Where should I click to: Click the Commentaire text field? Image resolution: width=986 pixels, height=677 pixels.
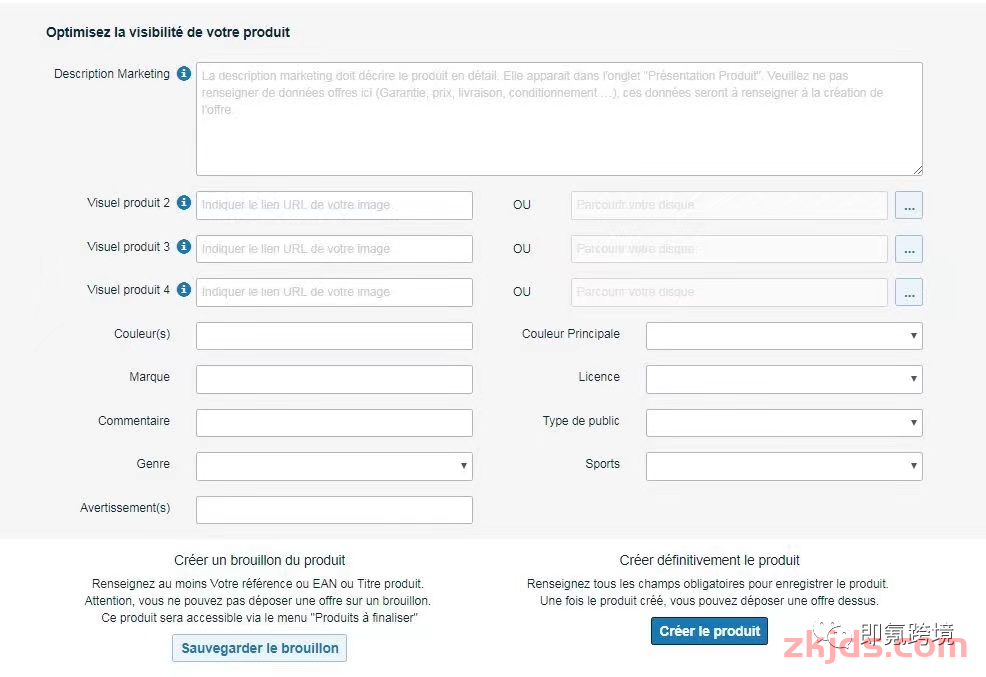pyautogui.click(x=334, y=422)
